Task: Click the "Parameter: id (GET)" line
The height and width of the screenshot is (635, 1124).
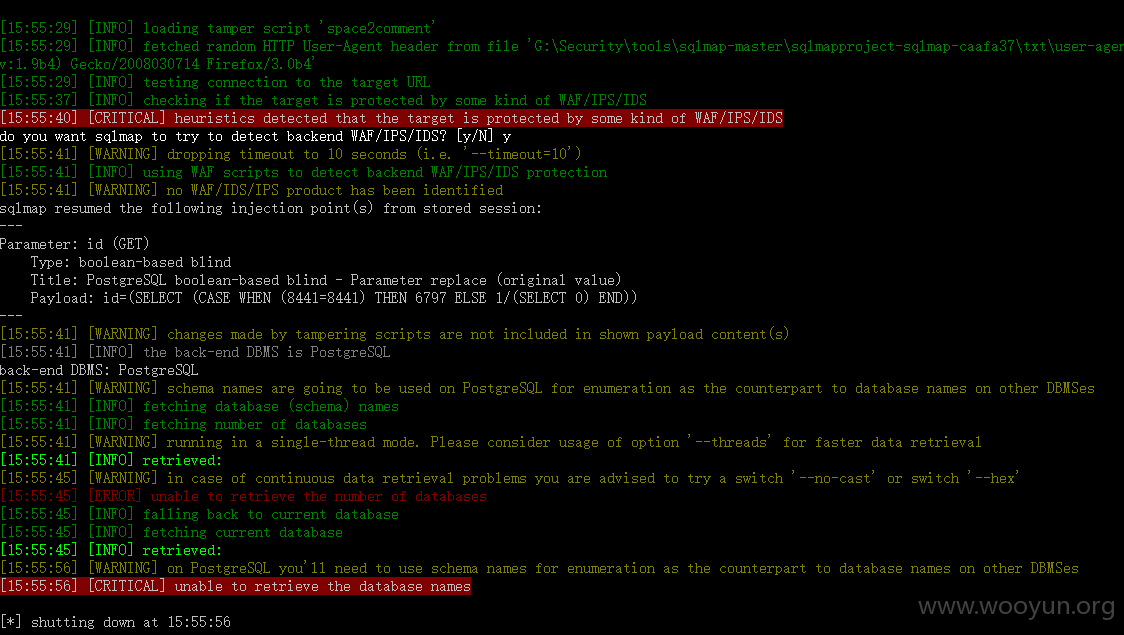Action: (75, 244)
